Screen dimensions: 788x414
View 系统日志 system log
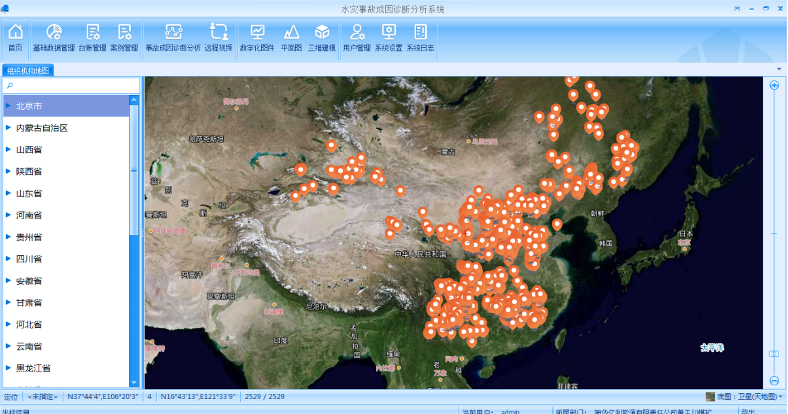point(420,38)
